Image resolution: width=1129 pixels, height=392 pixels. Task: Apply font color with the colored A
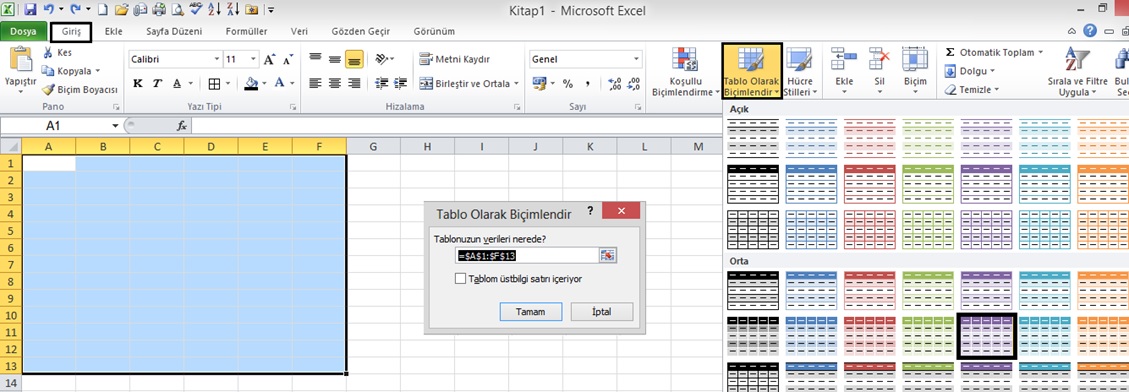tap(280, 84)
